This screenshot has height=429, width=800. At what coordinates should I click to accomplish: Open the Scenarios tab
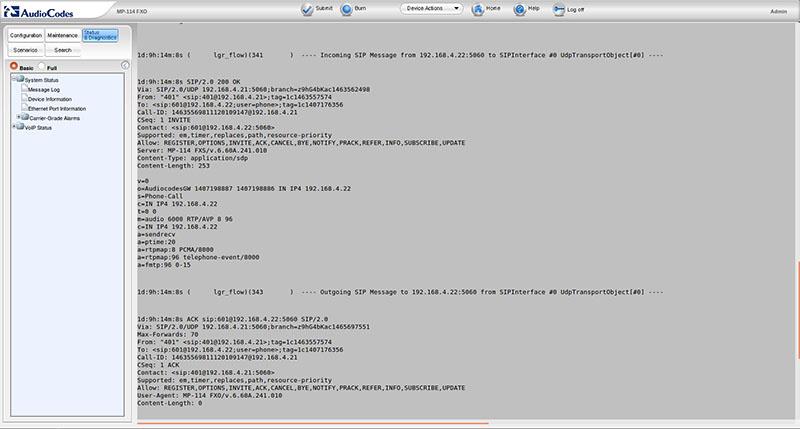point(26,50)
